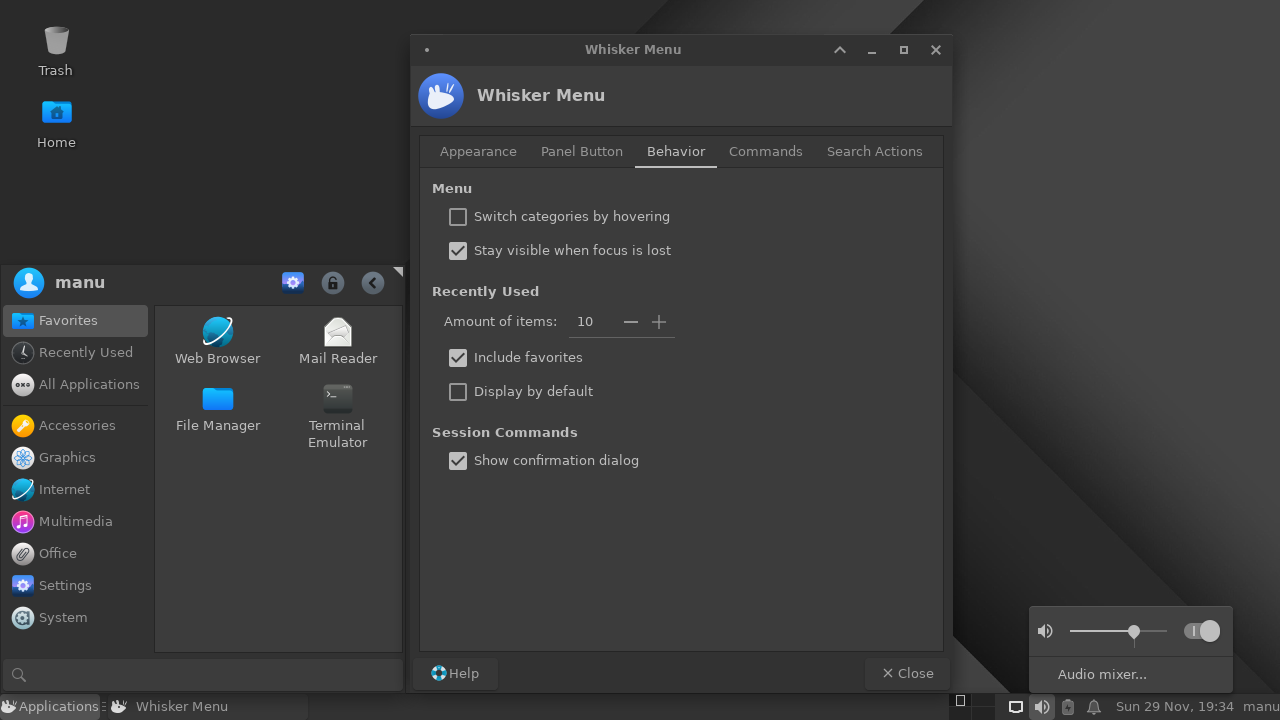
Task: Open the Mail Reader application
Action: point(337,338)
